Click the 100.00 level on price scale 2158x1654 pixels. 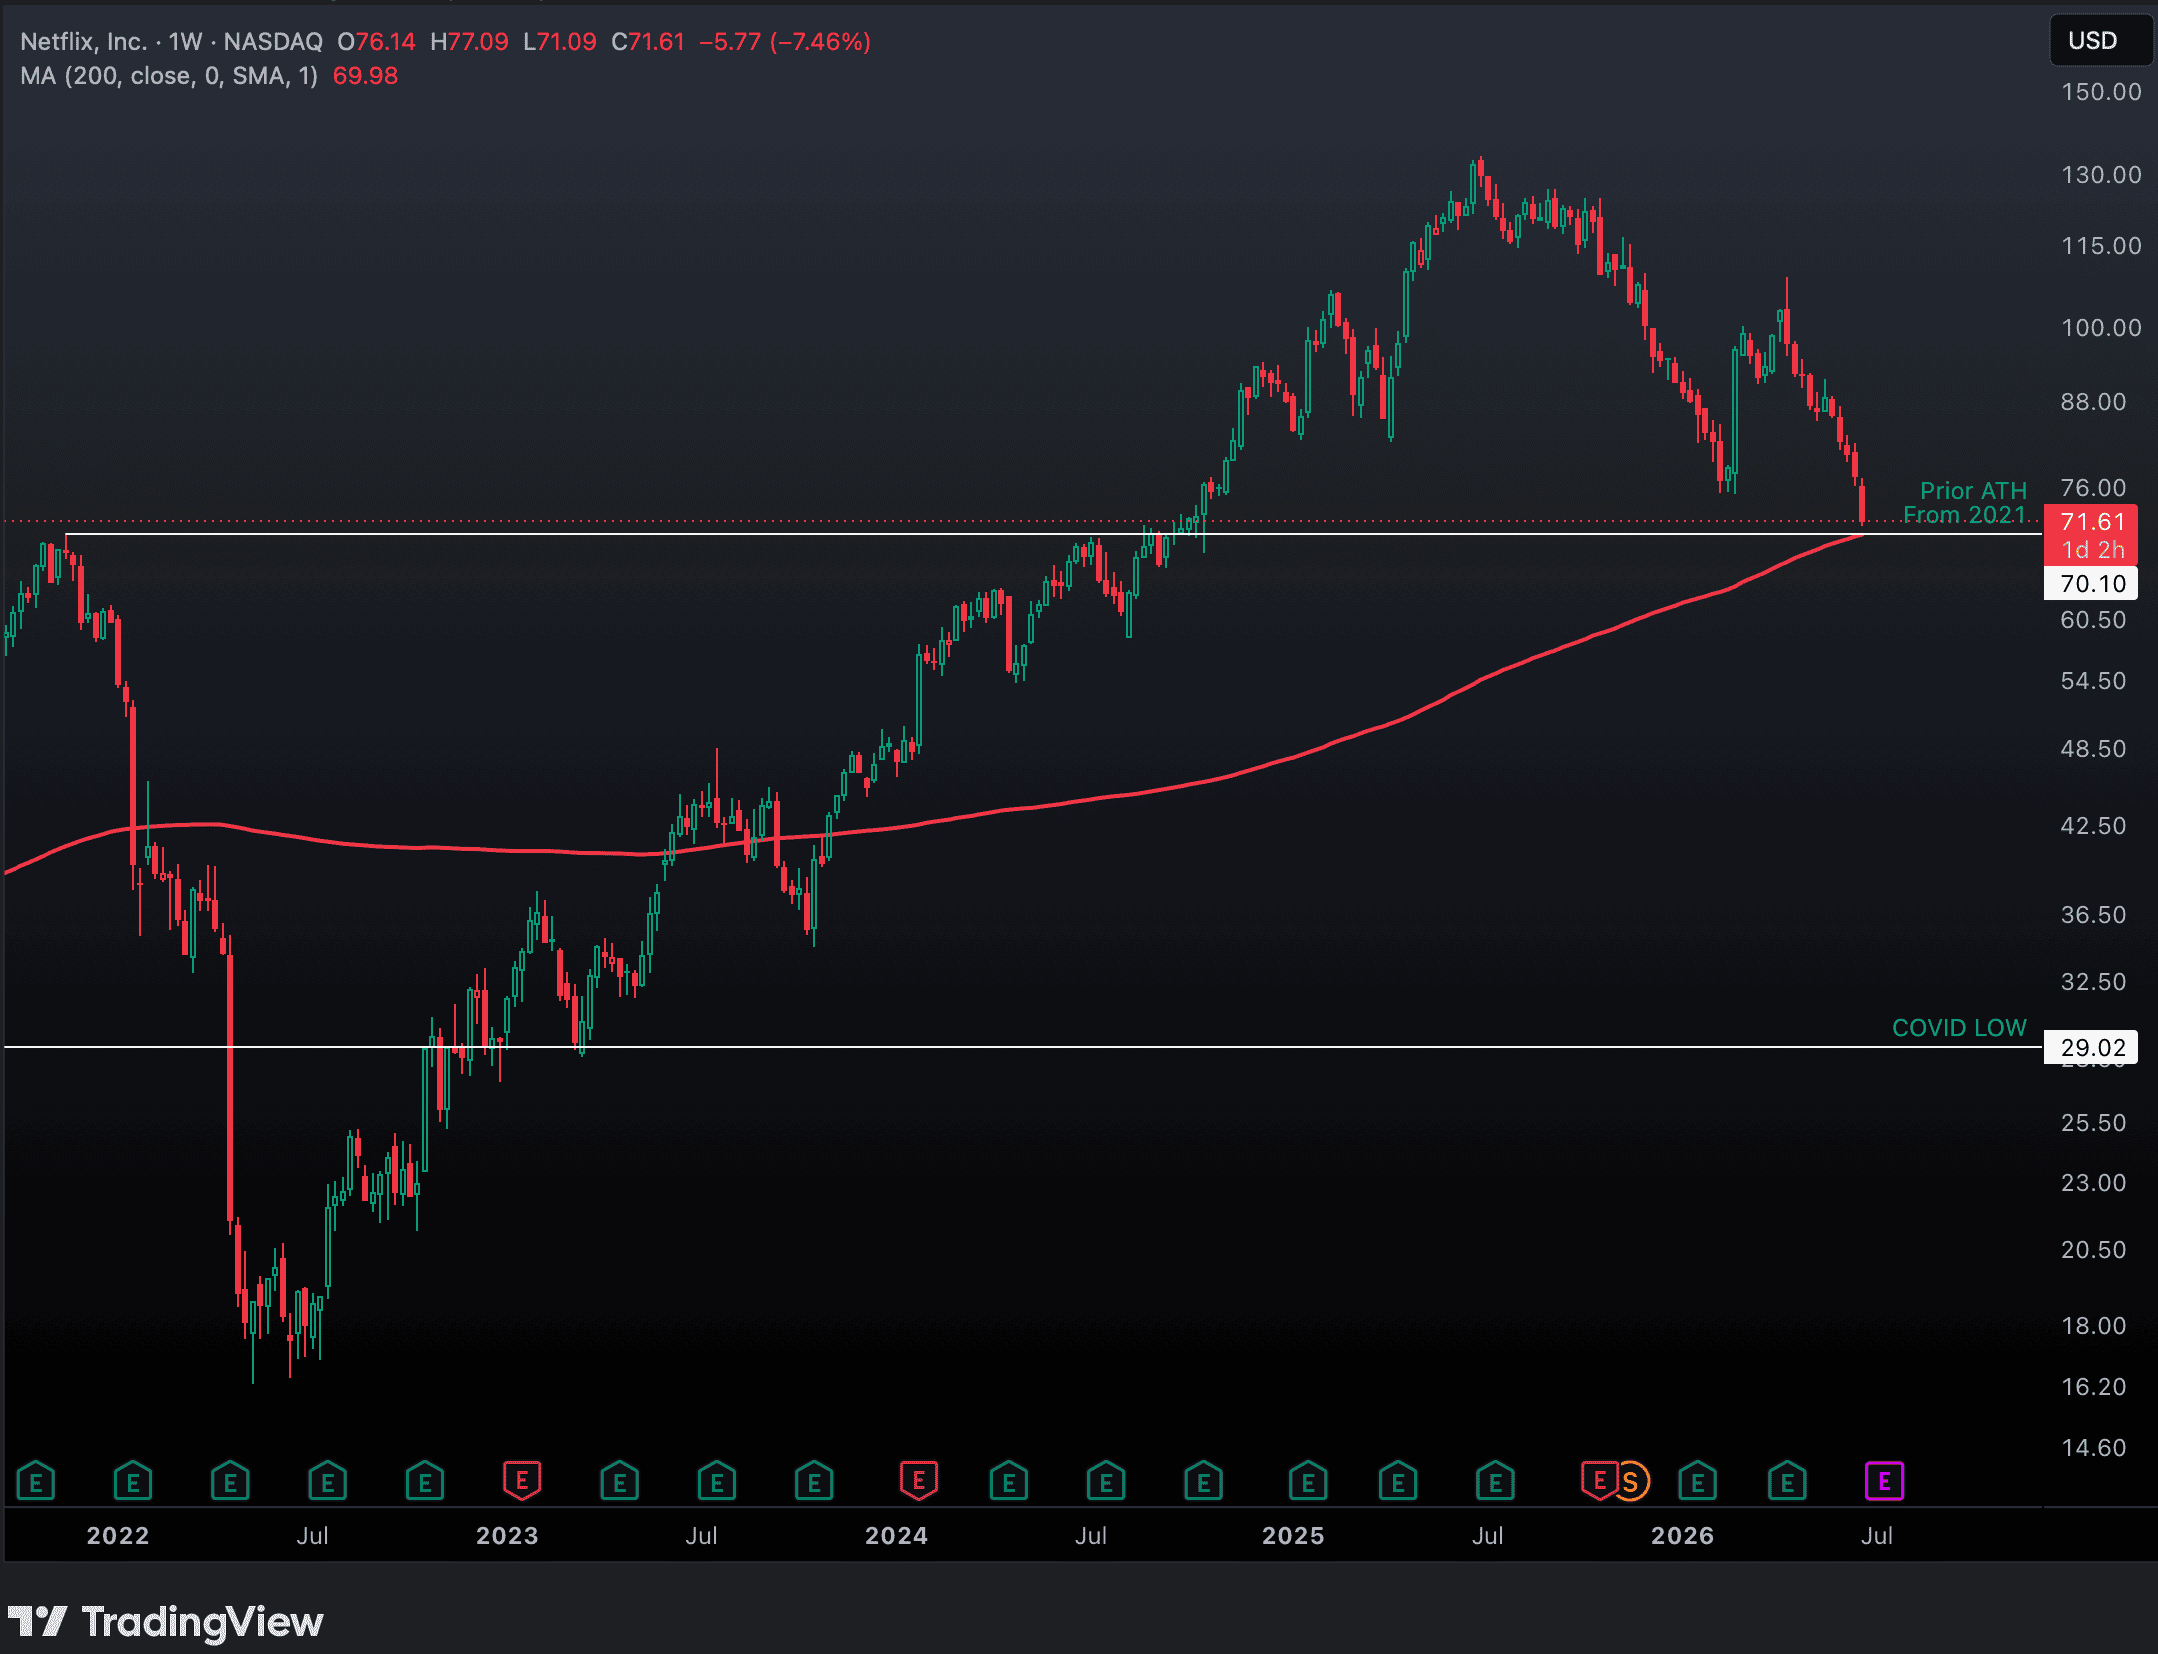[2101, 328]
